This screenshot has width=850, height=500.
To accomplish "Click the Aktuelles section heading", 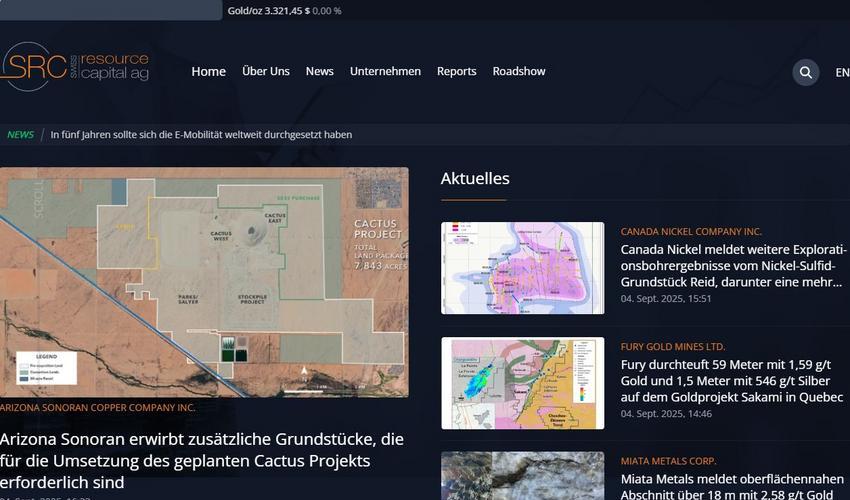I will coord(475,178).
